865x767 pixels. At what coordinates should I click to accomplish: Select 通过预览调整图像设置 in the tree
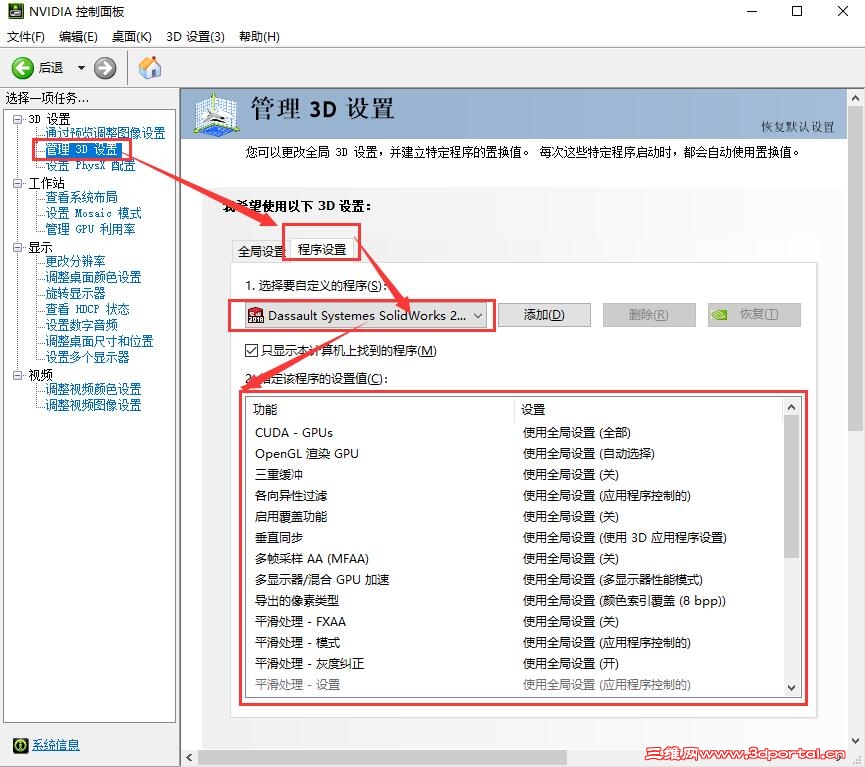click(x=105, y=134)
